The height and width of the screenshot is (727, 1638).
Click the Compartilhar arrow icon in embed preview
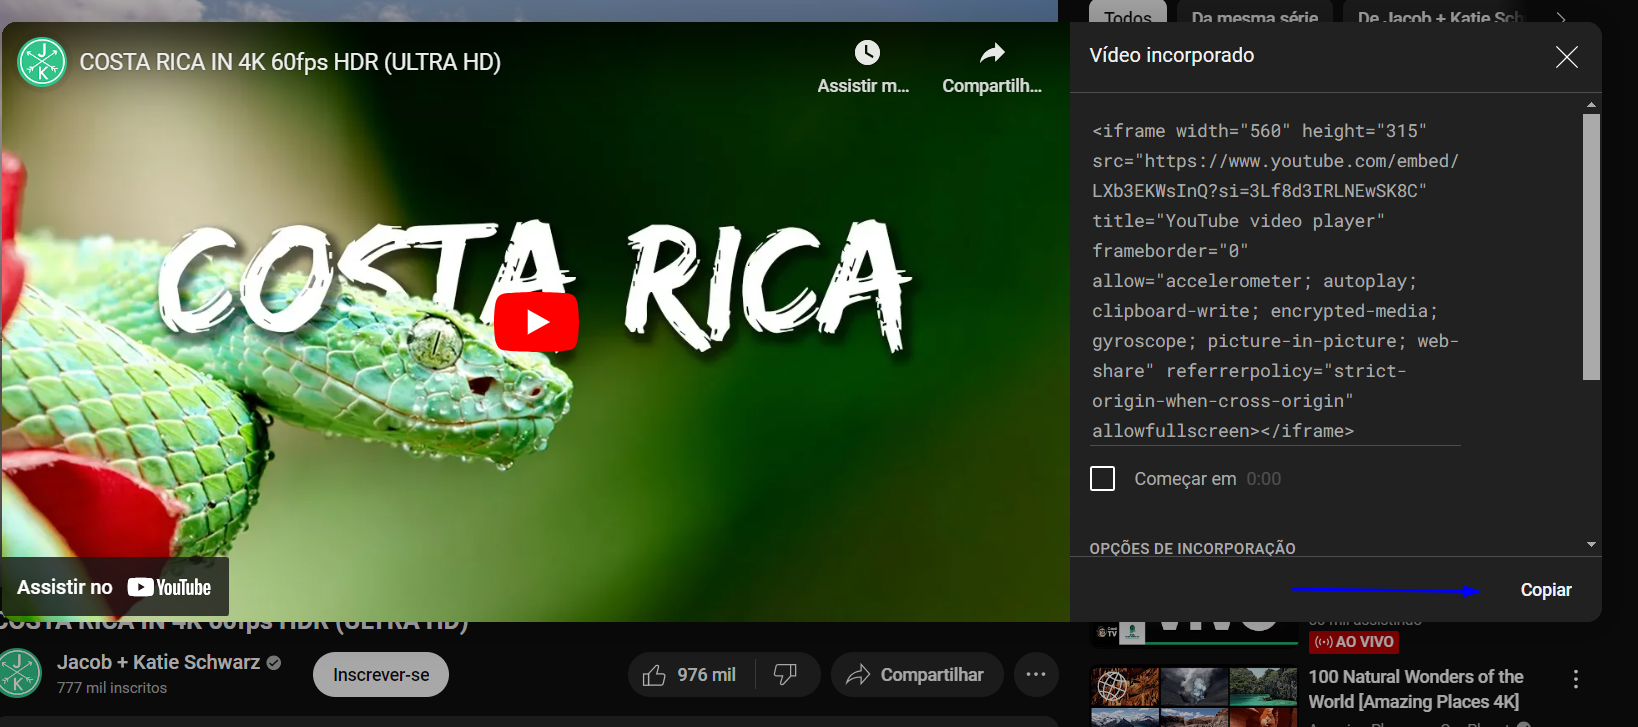tap(992, 52)
